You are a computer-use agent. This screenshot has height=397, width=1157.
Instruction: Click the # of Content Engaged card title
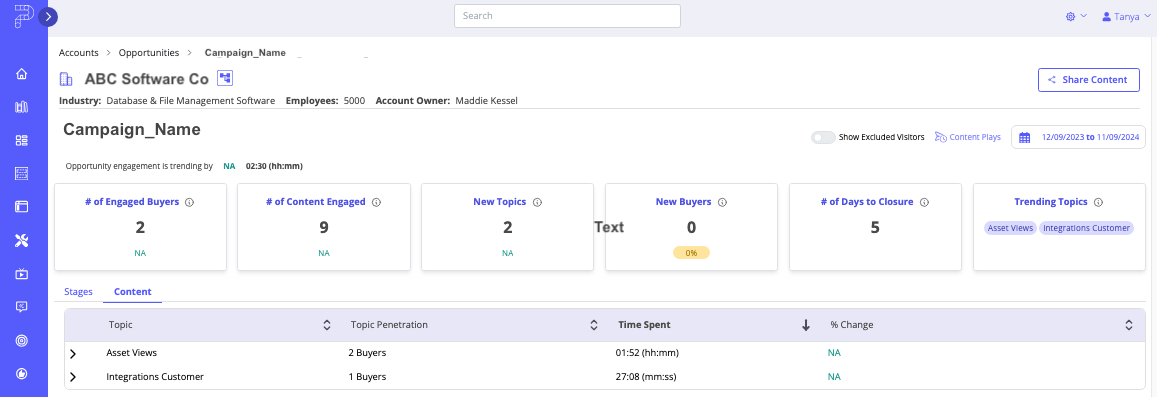(316, 201)
